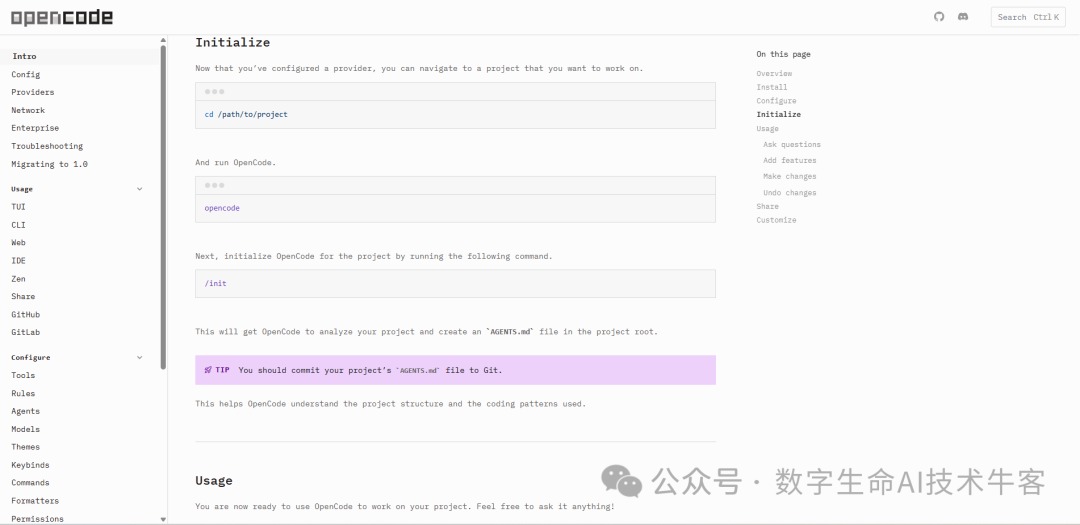Jump to Ask questions in outline

tap(791, 145)
